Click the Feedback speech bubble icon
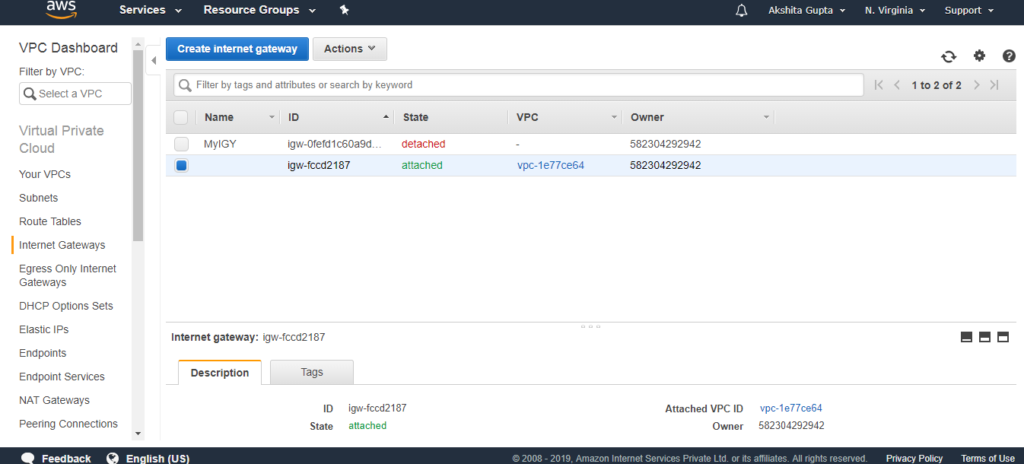The height and width of the screenshot is (464, 1024). tap(27, 458)
